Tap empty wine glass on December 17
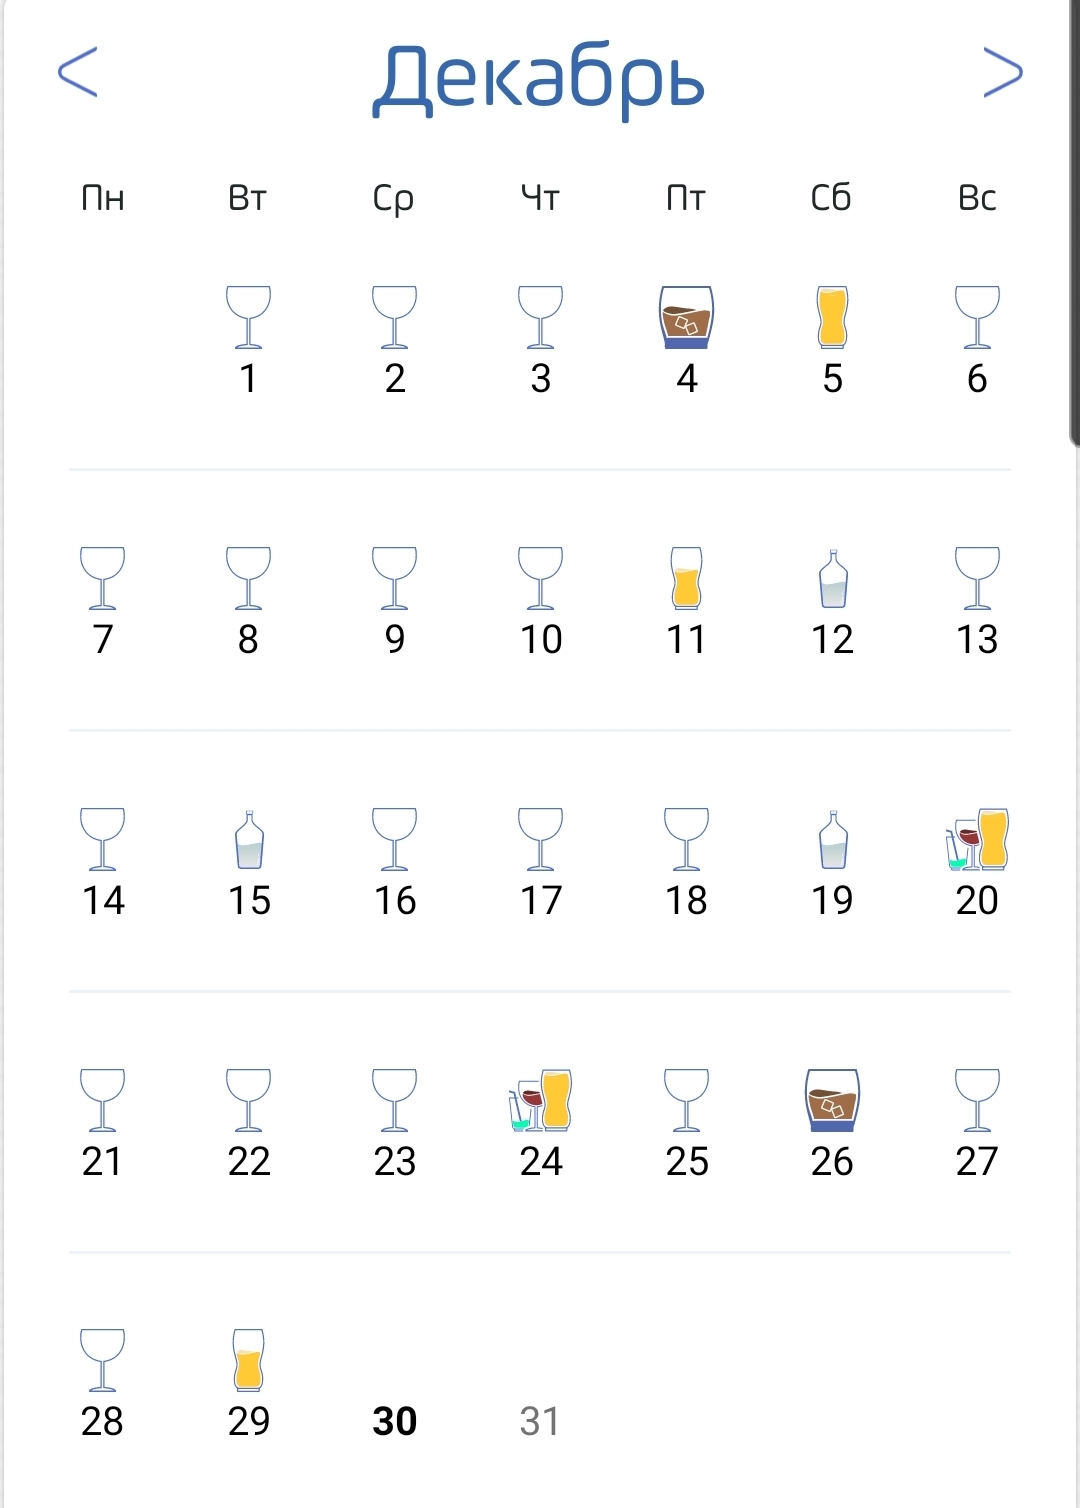 pyautogui.click(x=541, y=840)
